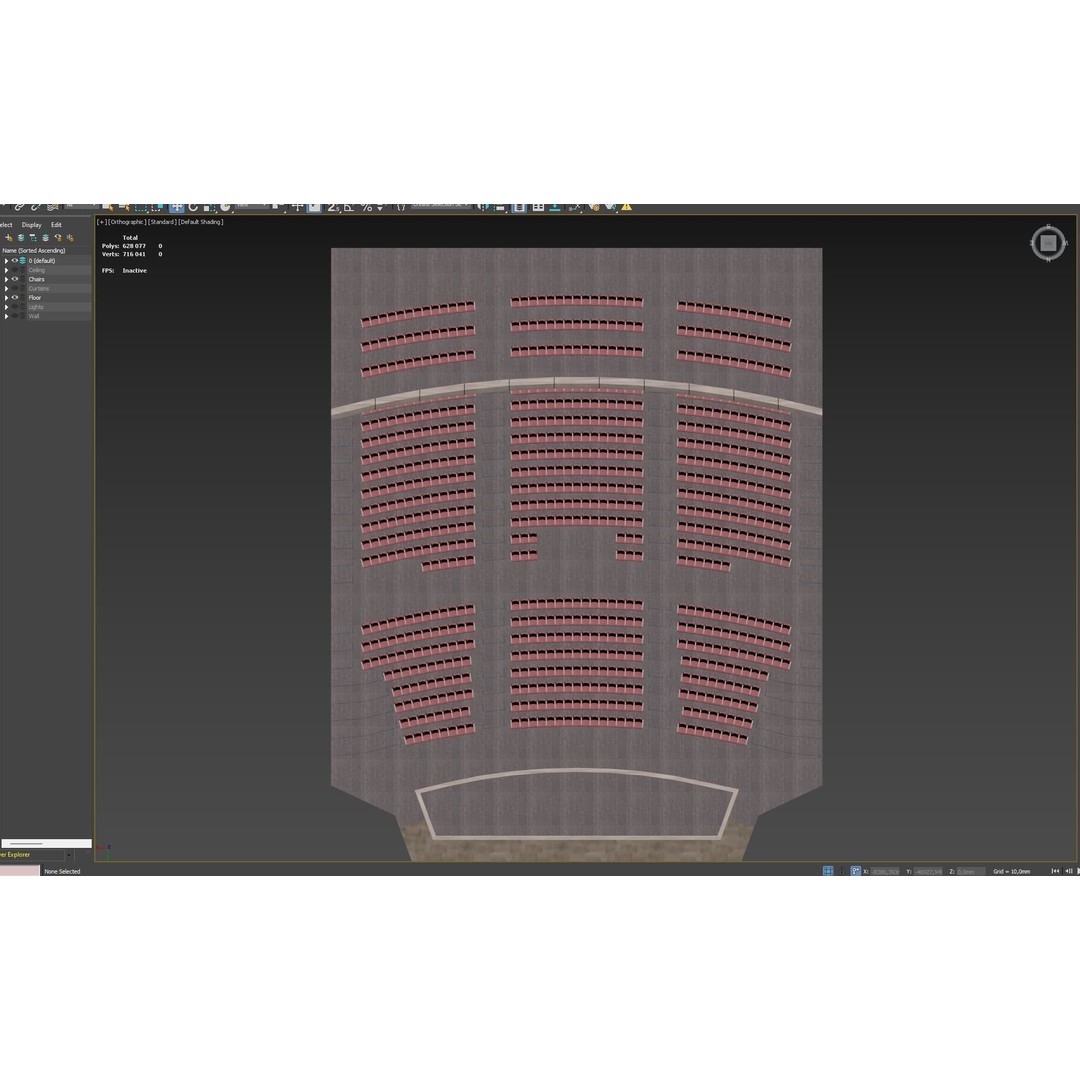Hide the Chairs layer with its eye icon

coord(14,279)
